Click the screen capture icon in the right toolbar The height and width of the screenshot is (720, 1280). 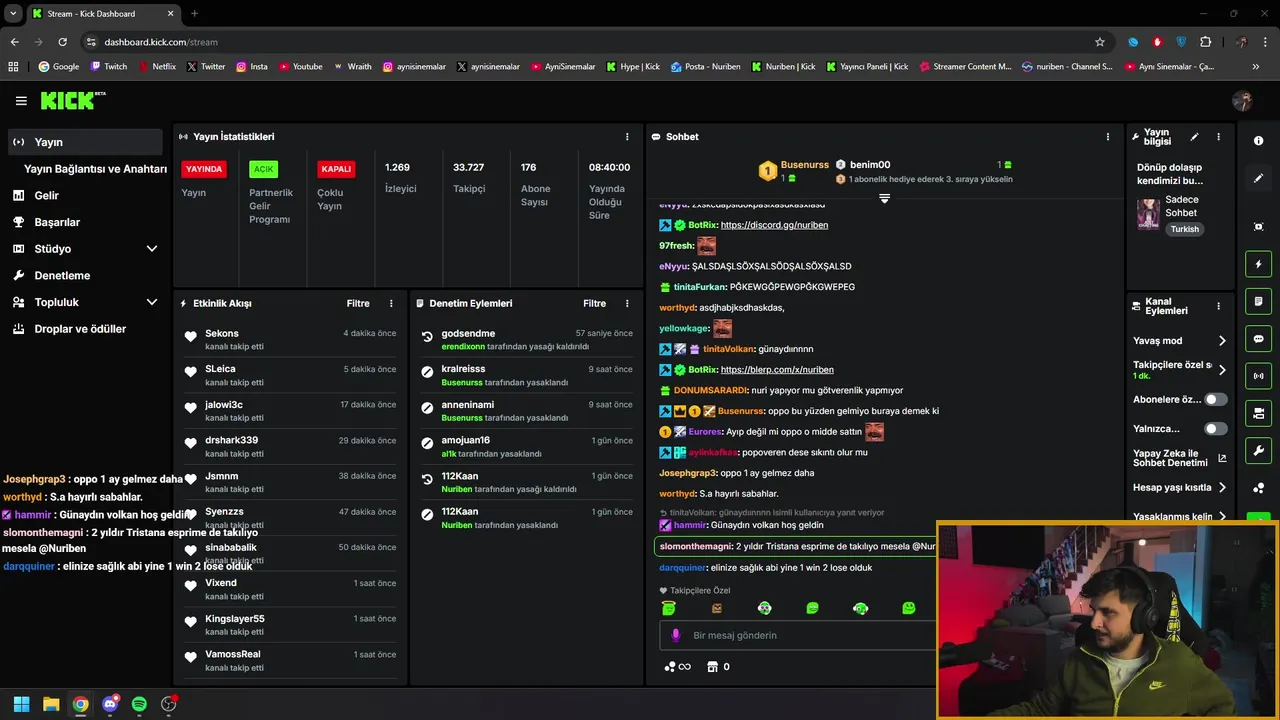[x=1258, y=227]
